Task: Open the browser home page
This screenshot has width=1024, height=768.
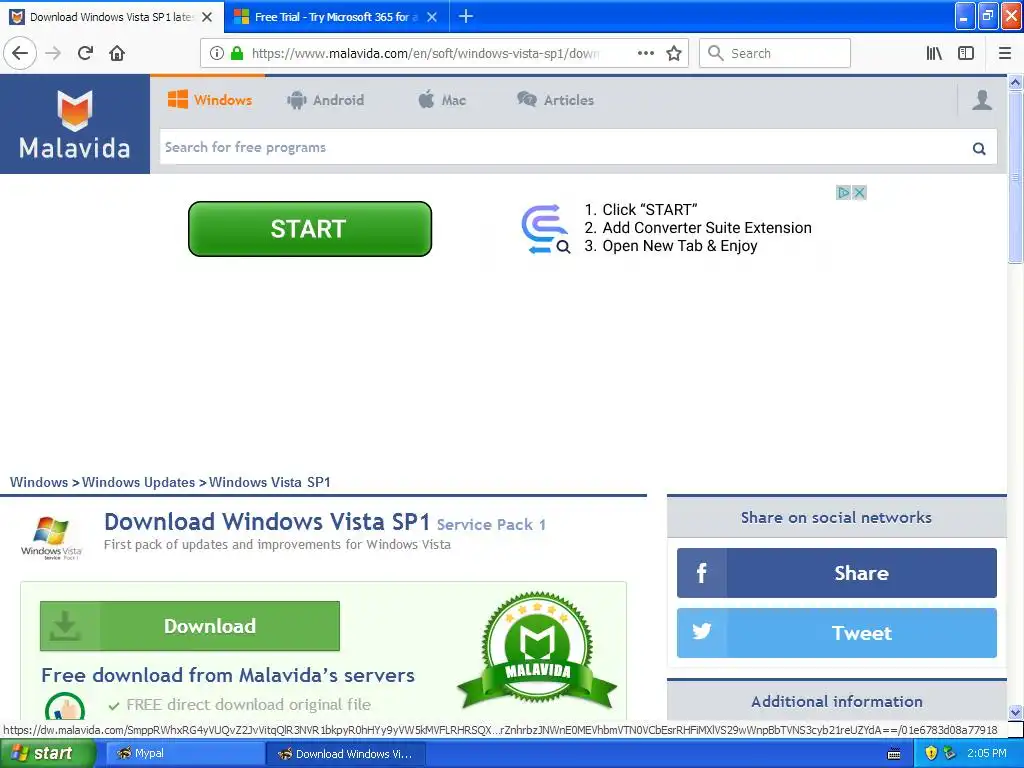Action: [117, 53]
